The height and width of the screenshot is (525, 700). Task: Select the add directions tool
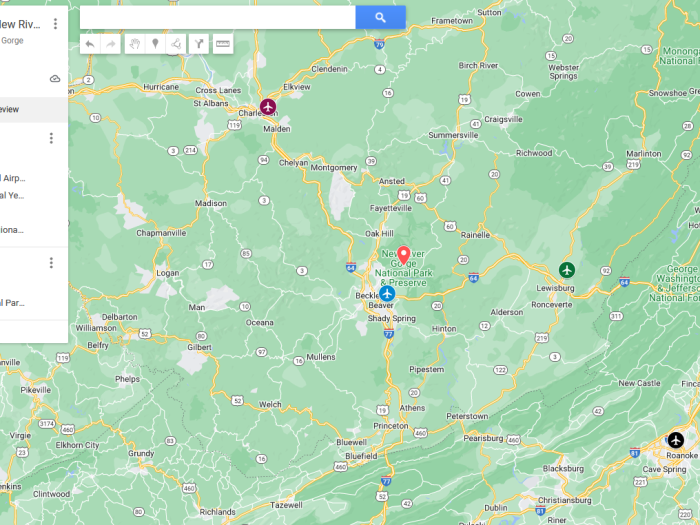(x=199, y=44)
